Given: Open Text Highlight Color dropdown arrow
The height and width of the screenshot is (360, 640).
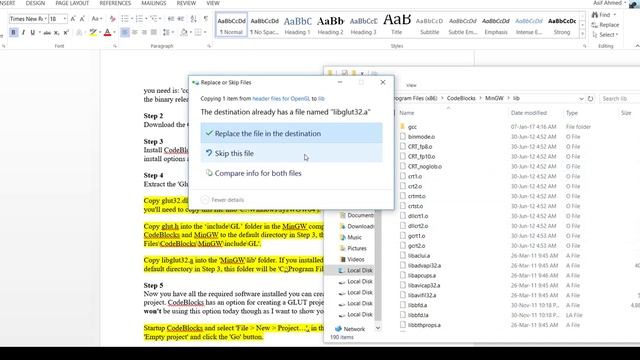Looking at the screenshot, I should tap(100, 32).
